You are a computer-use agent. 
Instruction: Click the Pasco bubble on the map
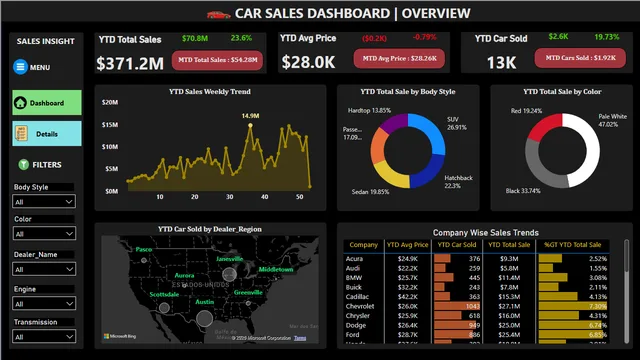click(144, 260)
